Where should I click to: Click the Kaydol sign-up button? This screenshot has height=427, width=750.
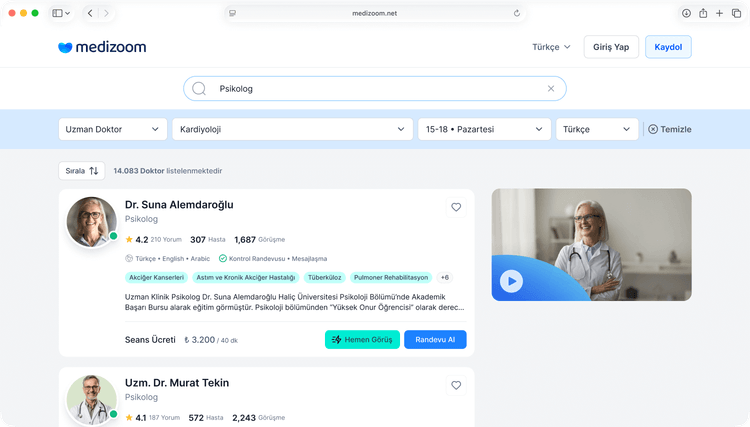pos(668,47)
